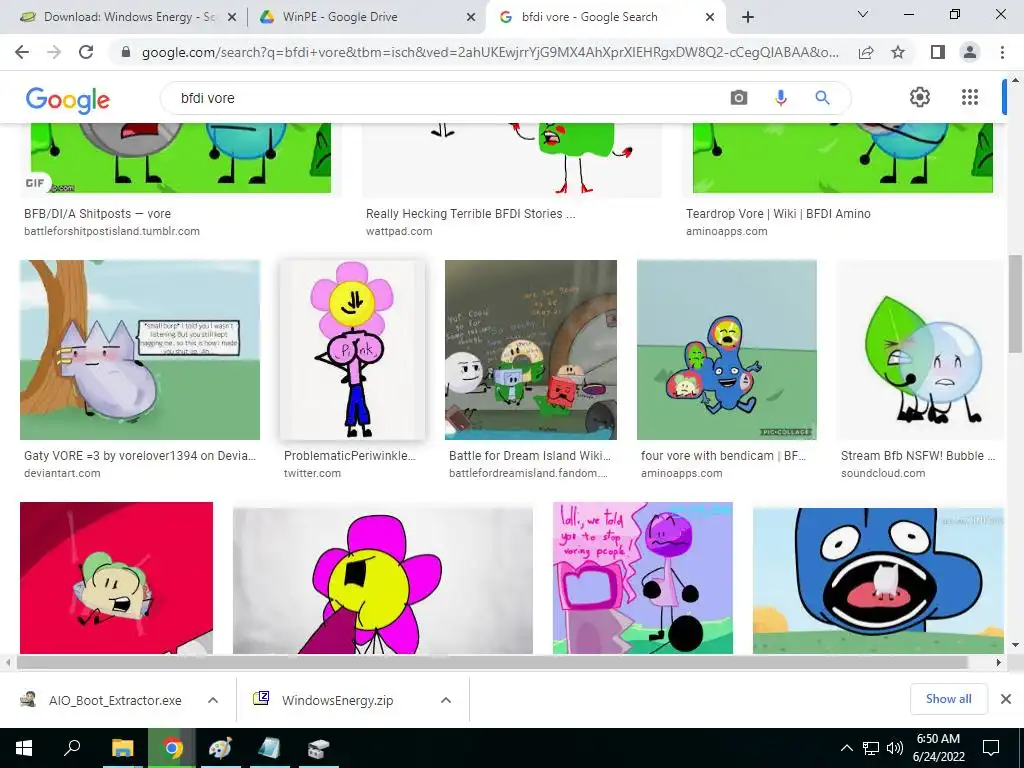Open the notification center
The image size is (1024, 768).
[991, 748]
